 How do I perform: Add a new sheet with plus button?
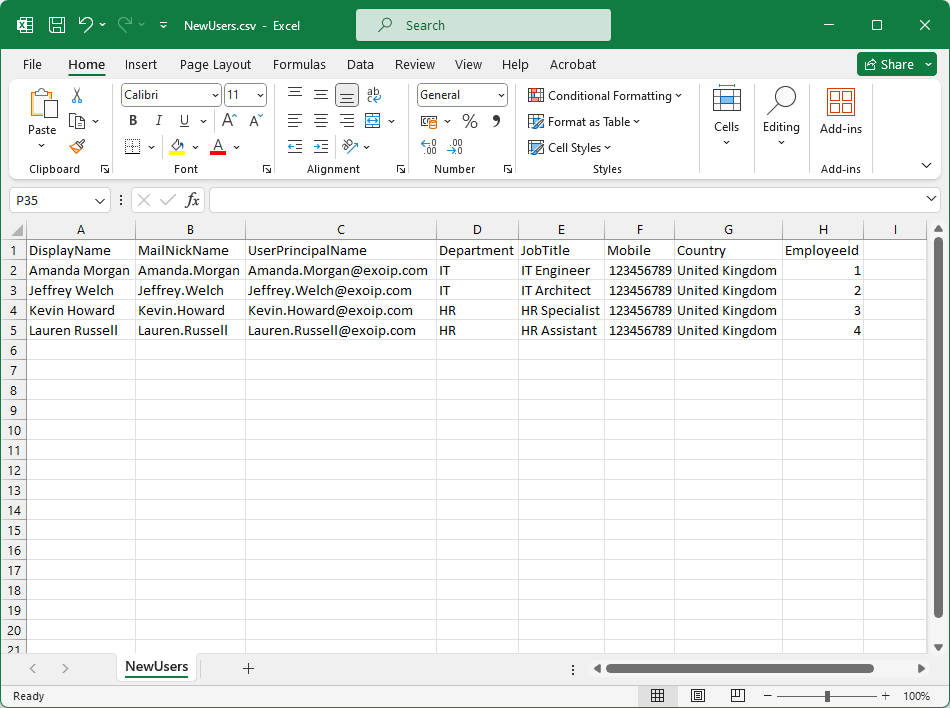point(248,668)
